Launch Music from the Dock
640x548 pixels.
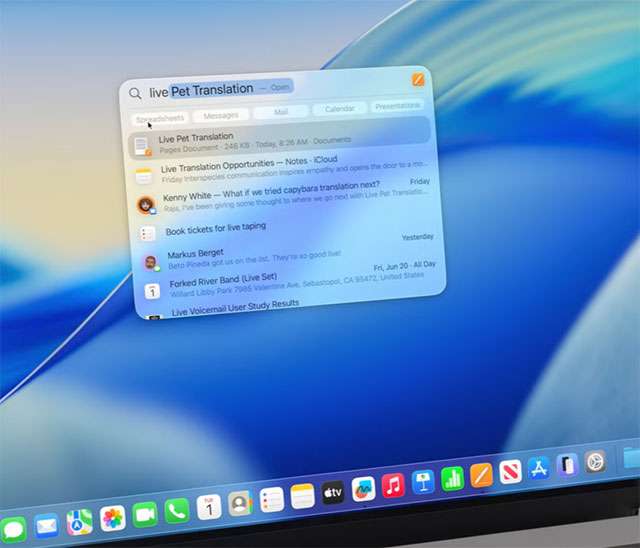coord(393,486)
